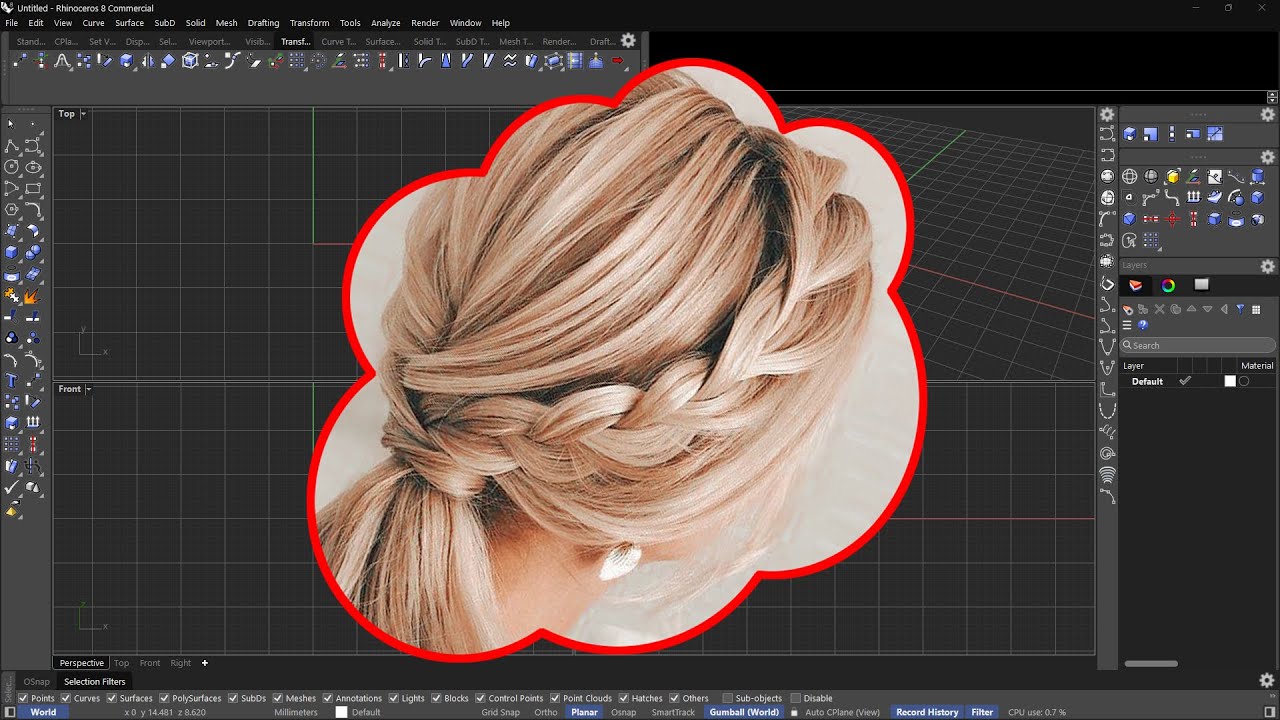This screenshot has height=720, width=1280.
Task: Toggle Ortho mode in status bar
Action: click(x=545, y=712)
